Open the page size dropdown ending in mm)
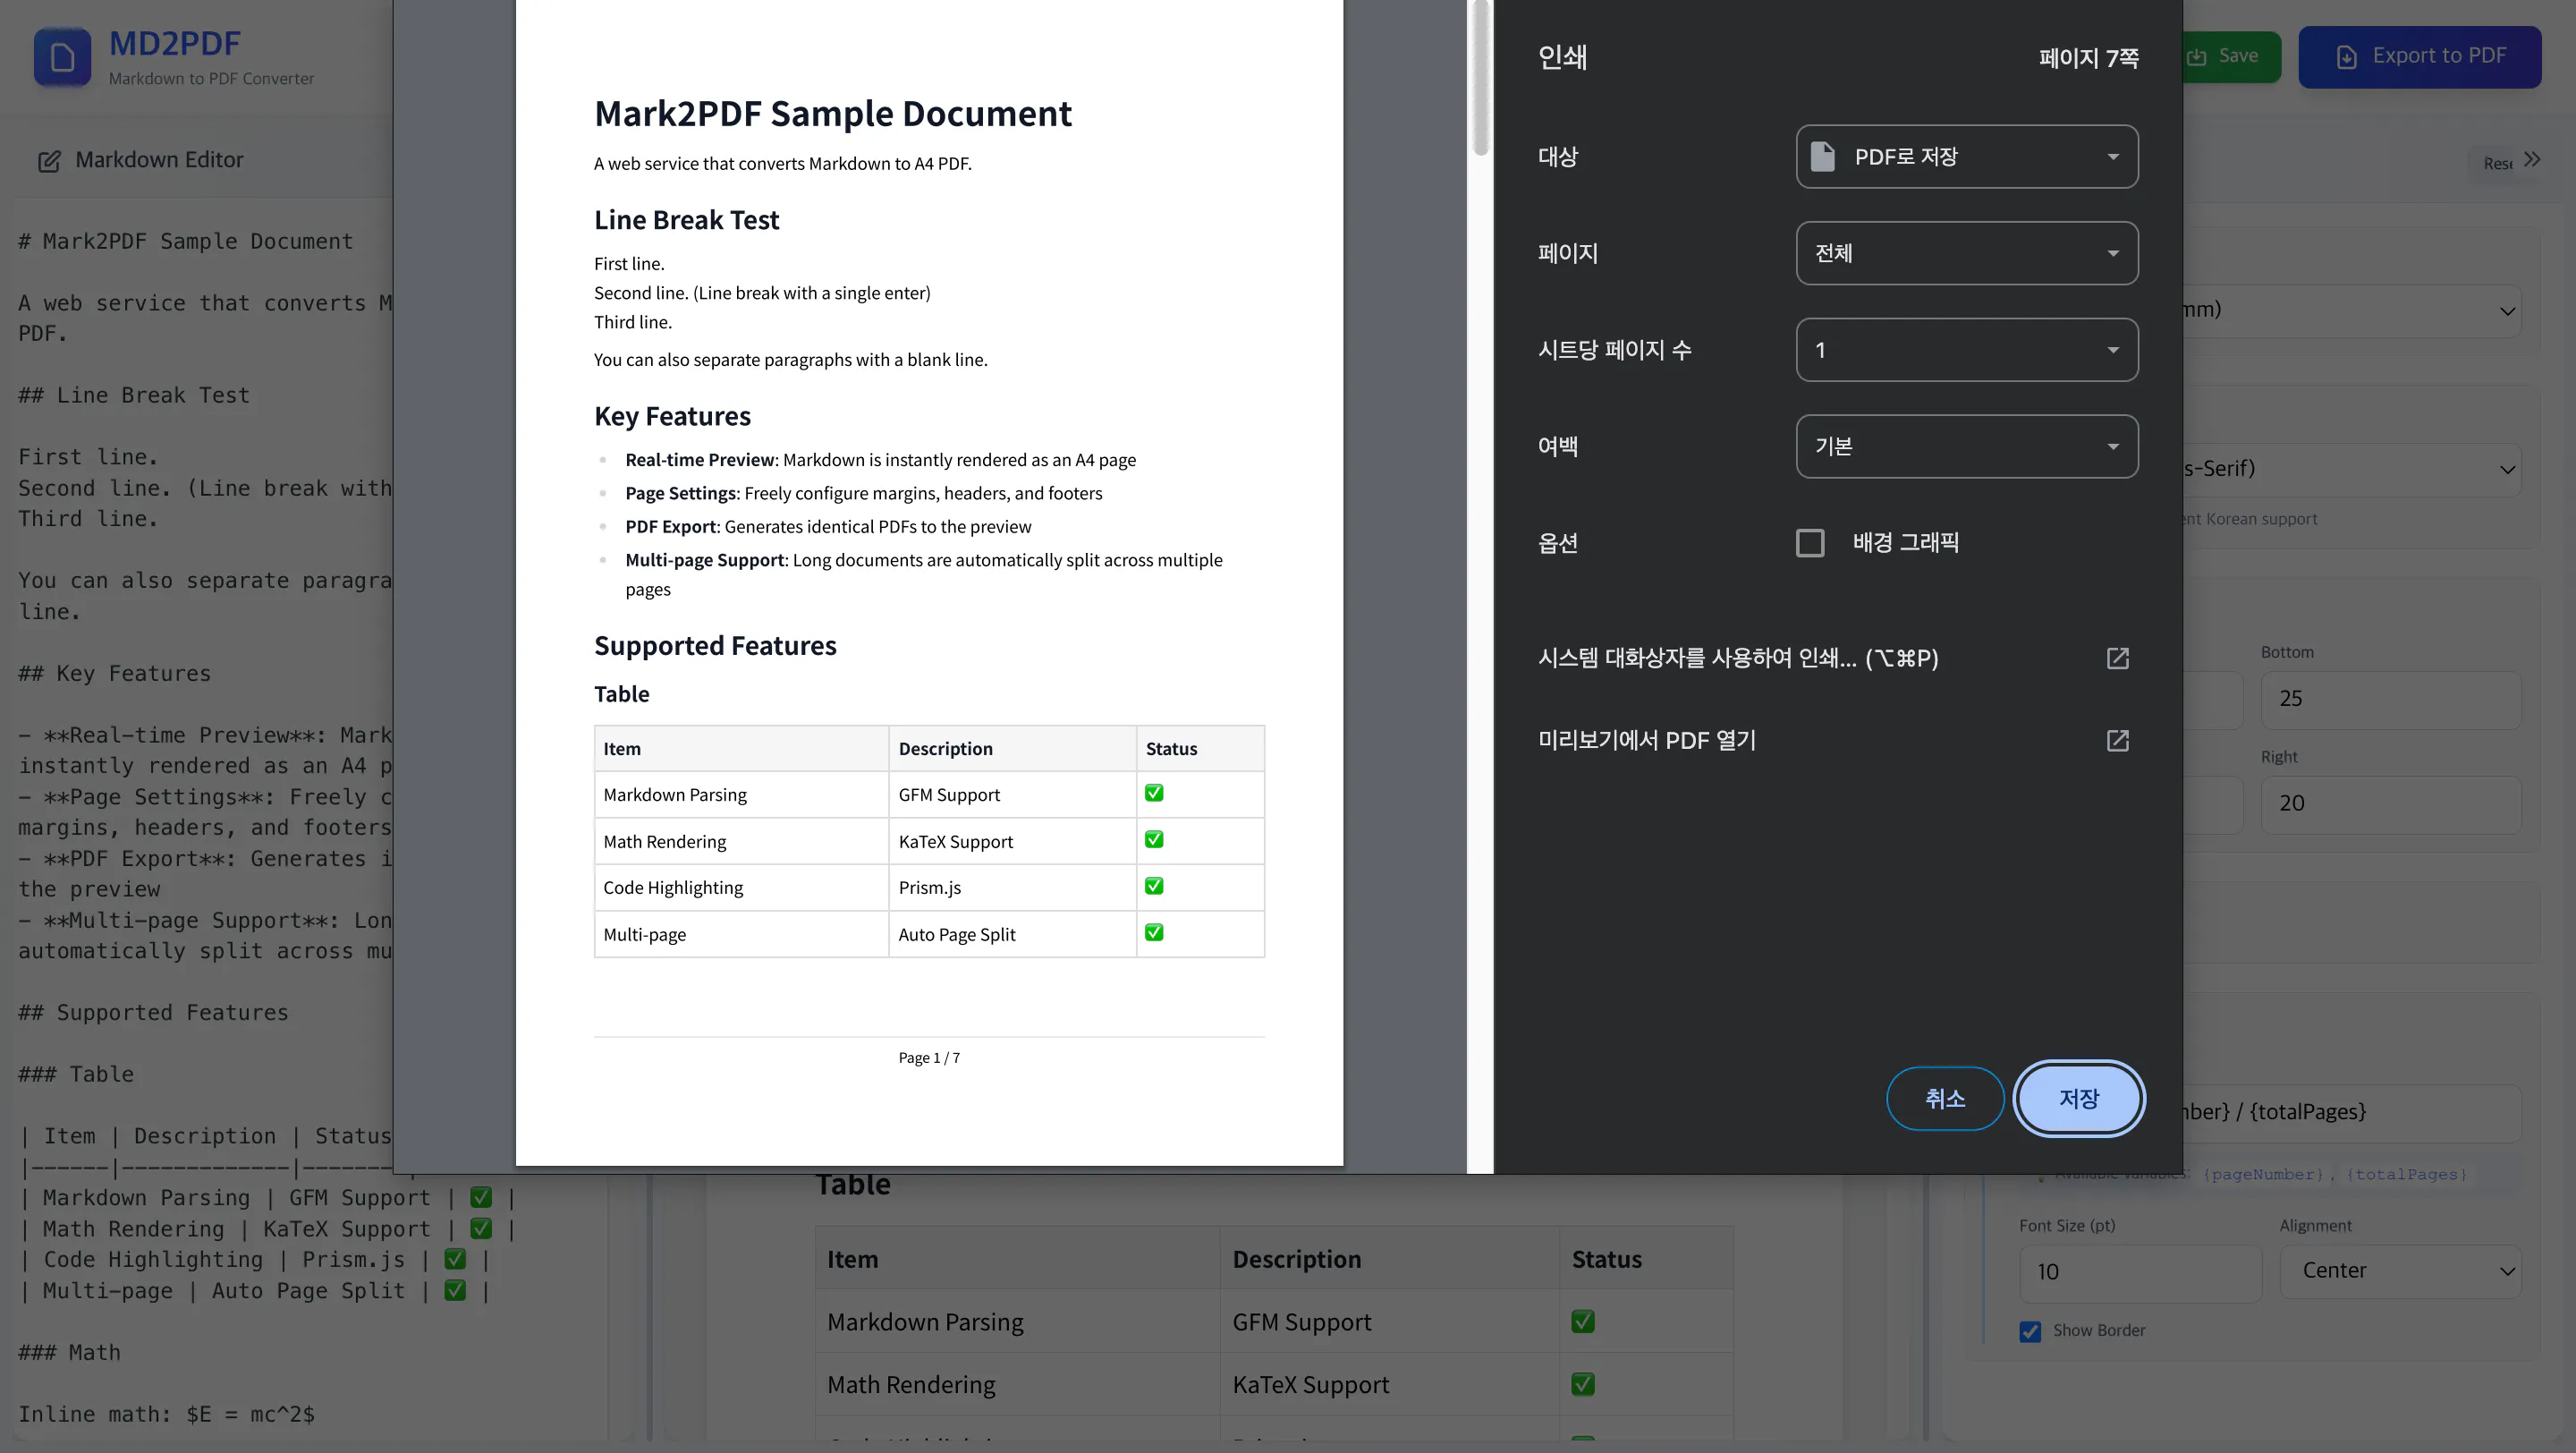The height and width of the screenshot is (1453, 2576). click(2352, 310)
